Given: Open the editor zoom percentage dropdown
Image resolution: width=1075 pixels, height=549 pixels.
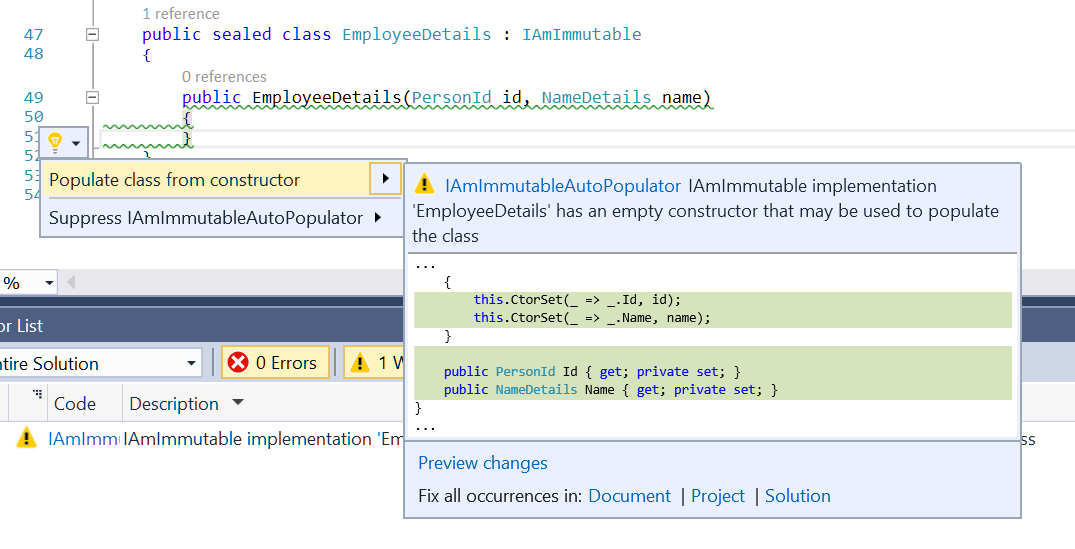Looking at the screenshot, I should coord(49,283).
